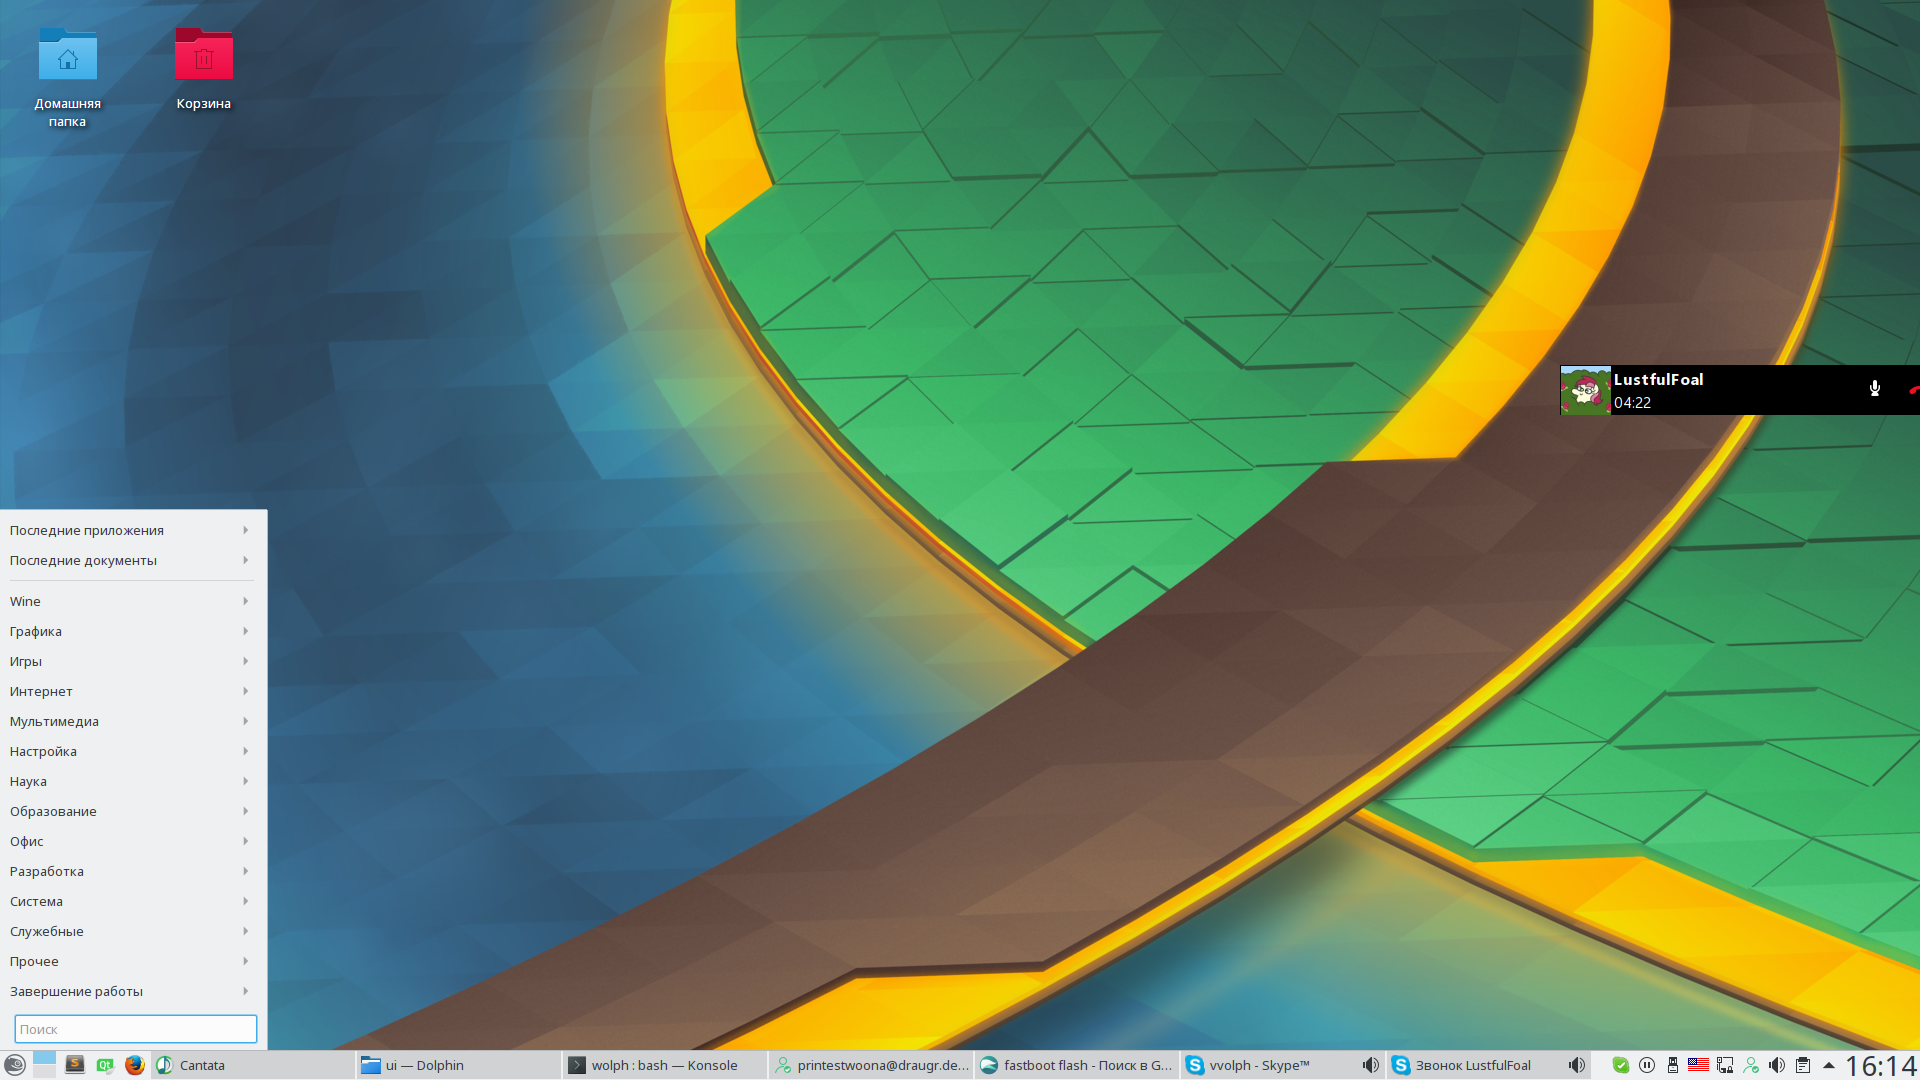Expand Разработка submenu arrow

click(x=245, y=871)
